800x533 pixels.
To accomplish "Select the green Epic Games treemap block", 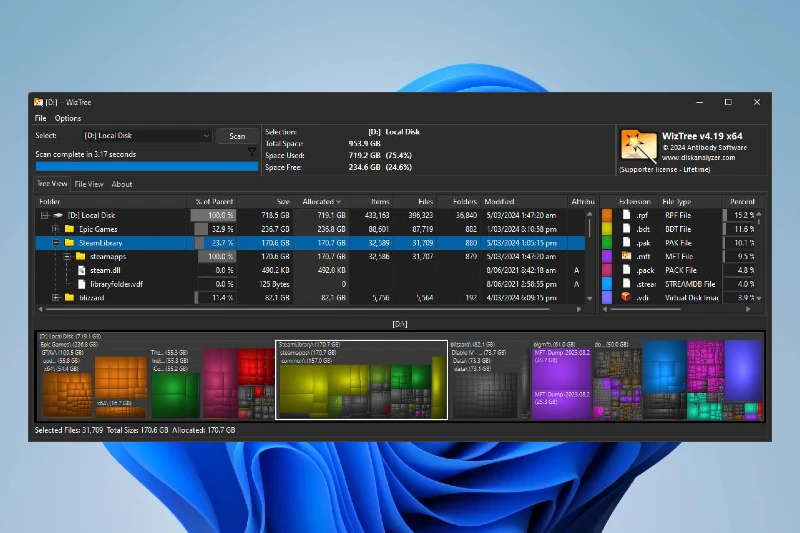I will [175, 395].
